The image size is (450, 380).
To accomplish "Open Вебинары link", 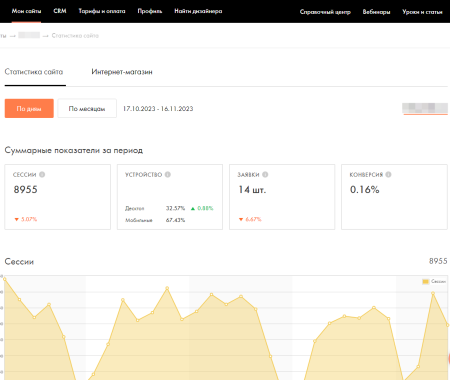I will pyautogui.click(x=376, y=12).
